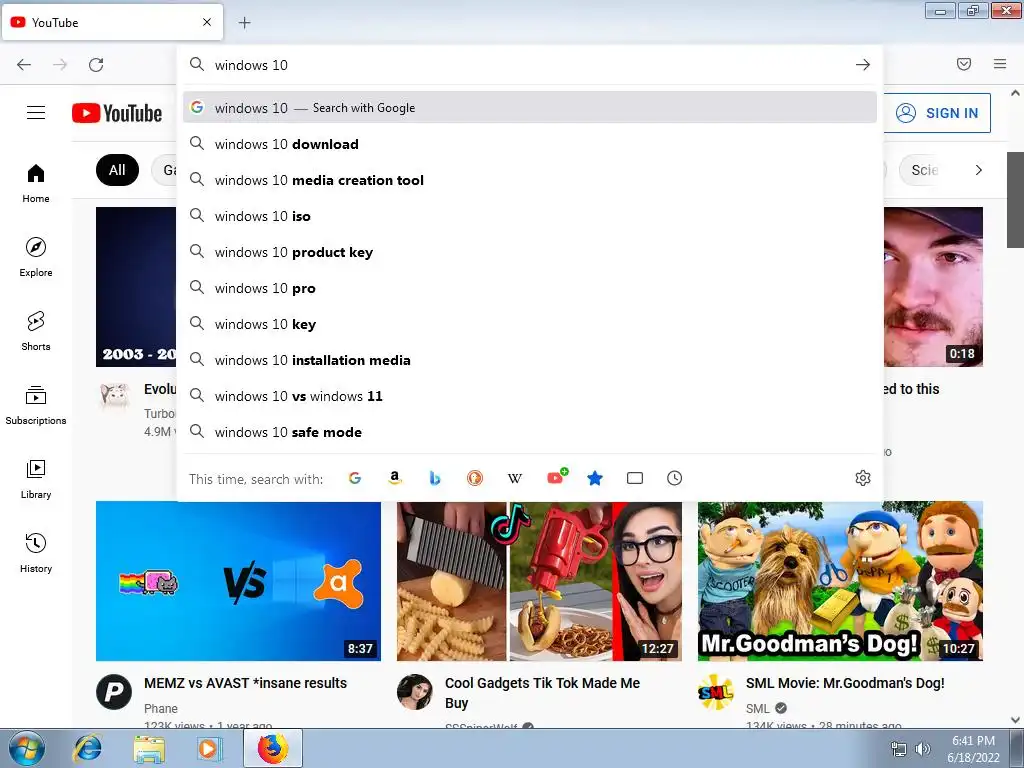Open 'MEMZ vs AVAST *insane results' title
This screenshot has height=768, width=1024.
246,683
